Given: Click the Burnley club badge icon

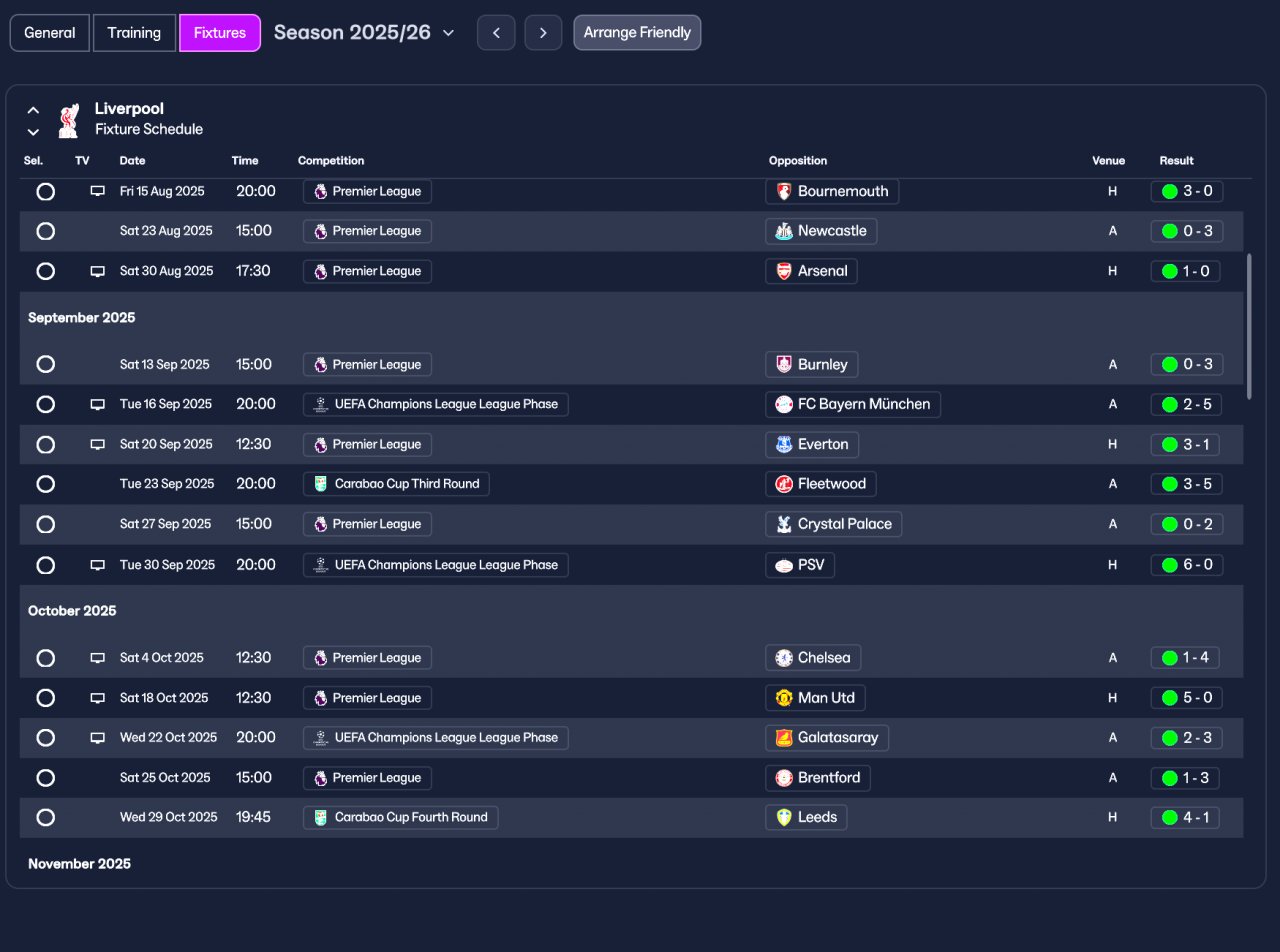Looking at the screenshot, I should click(784, 364).
